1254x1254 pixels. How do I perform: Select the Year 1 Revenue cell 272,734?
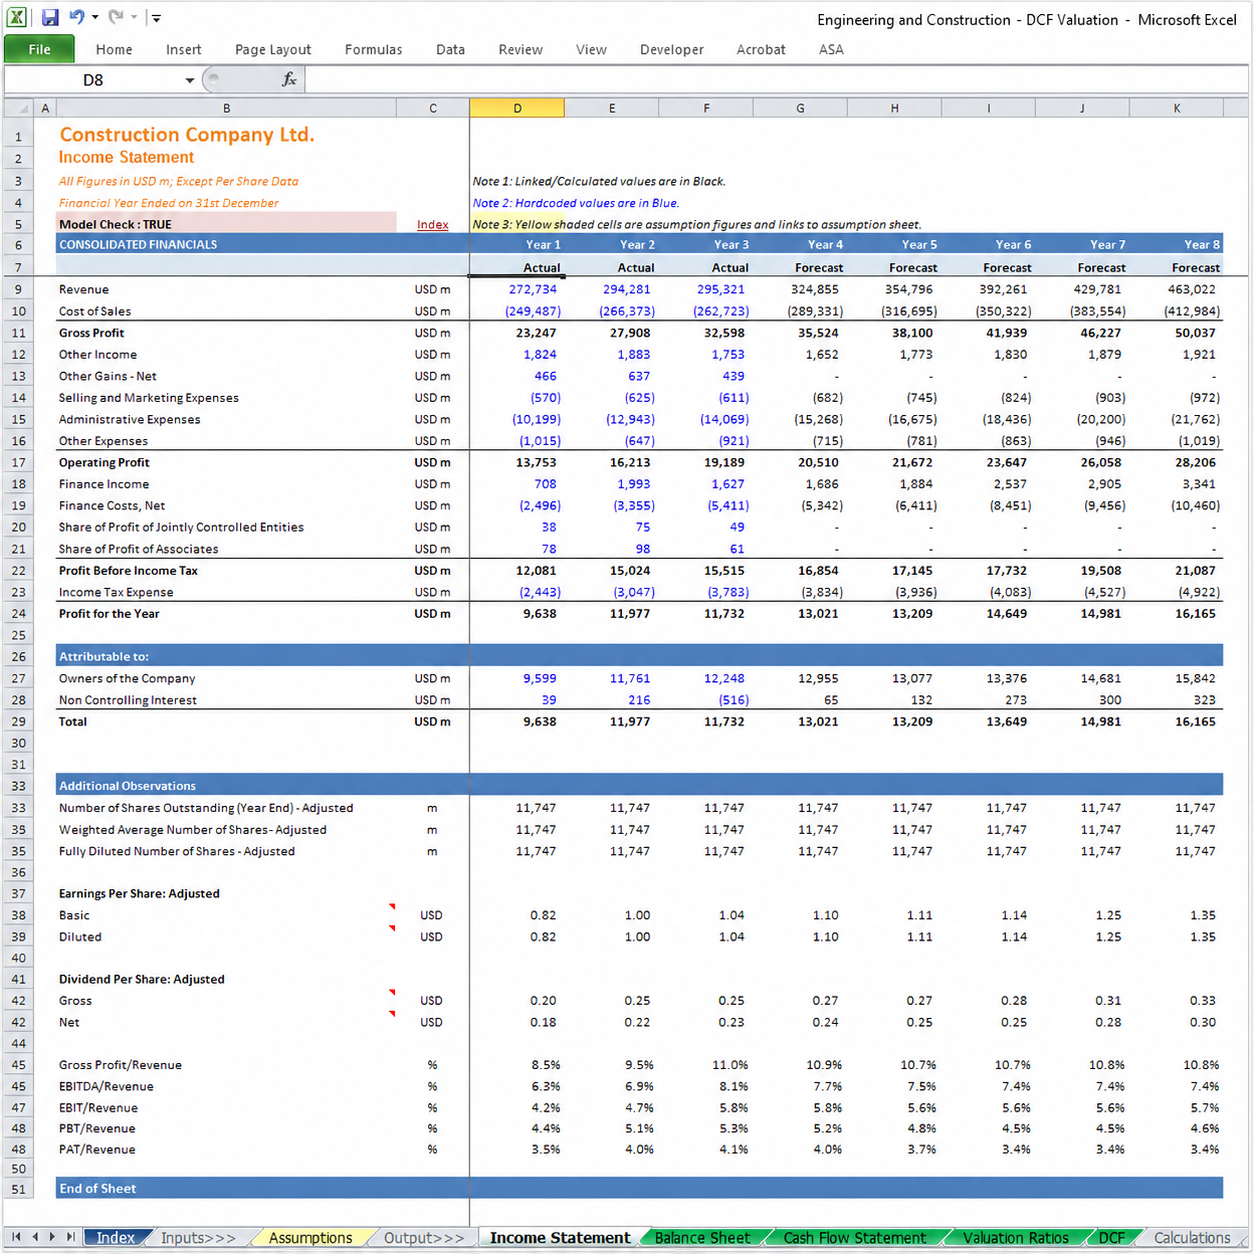517,289
